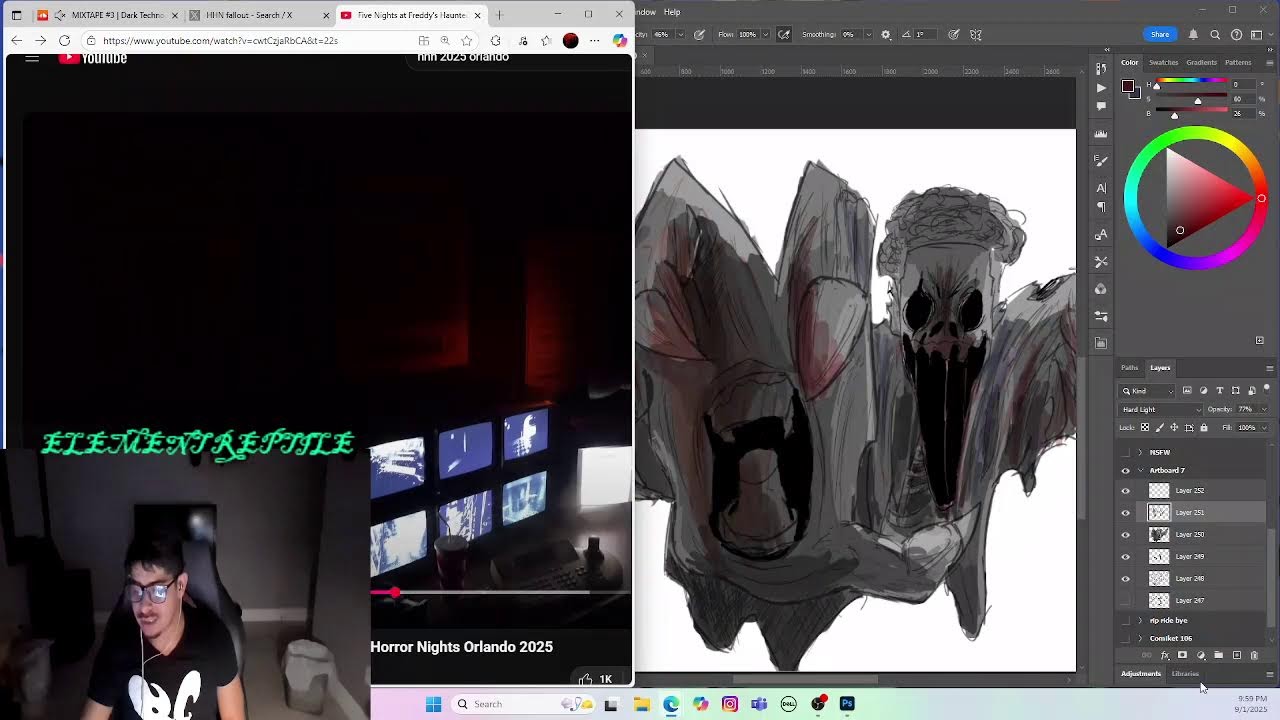Hide Layer 249 visibility eye
This screenshot has height=720, width=1280.
tap(1125, 557)
